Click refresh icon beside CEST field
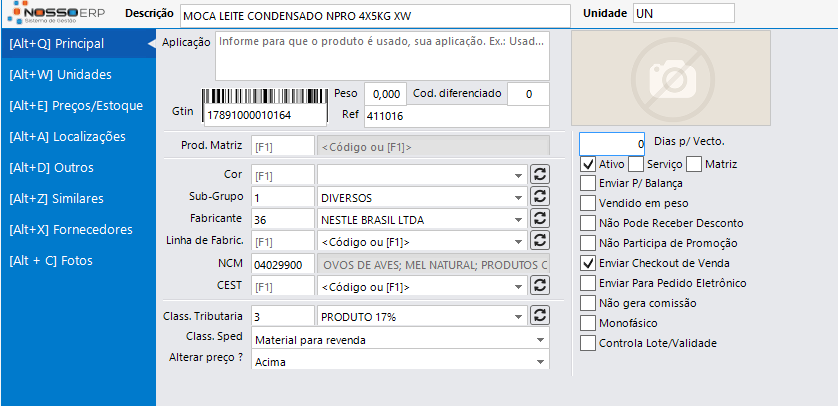The height and width of the screenshot is (413, 838). pos(541,286)
